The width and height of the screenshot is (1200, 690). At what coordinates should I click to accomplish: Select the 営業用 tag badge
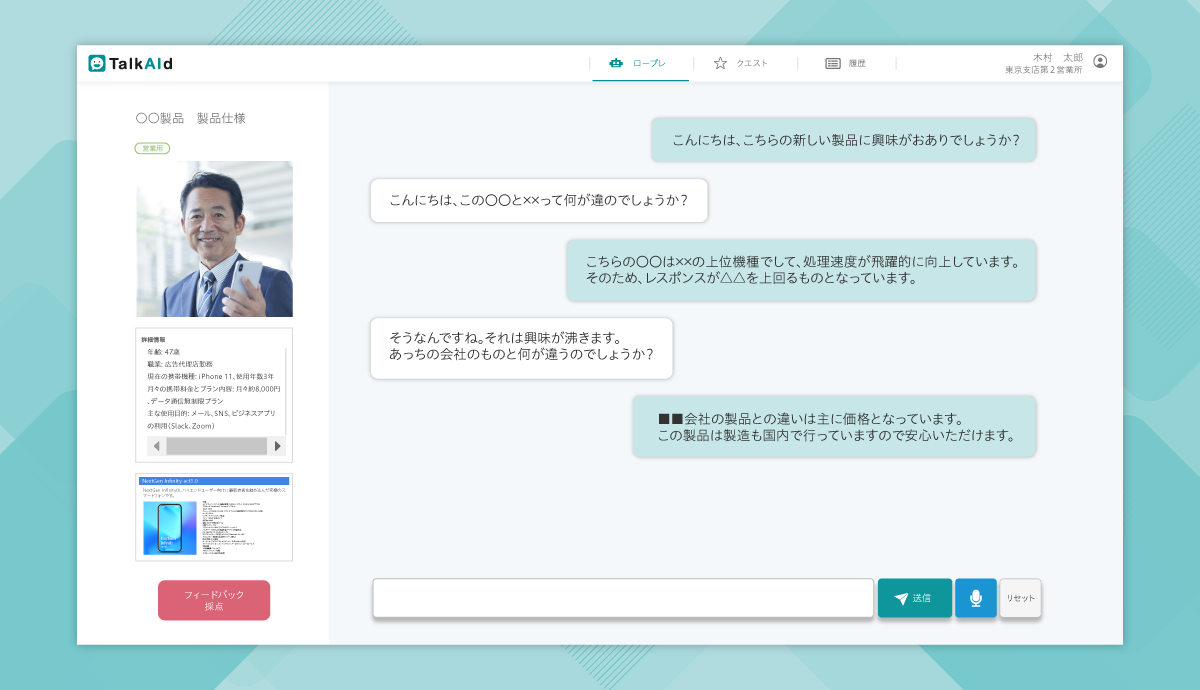coord(152,148)
